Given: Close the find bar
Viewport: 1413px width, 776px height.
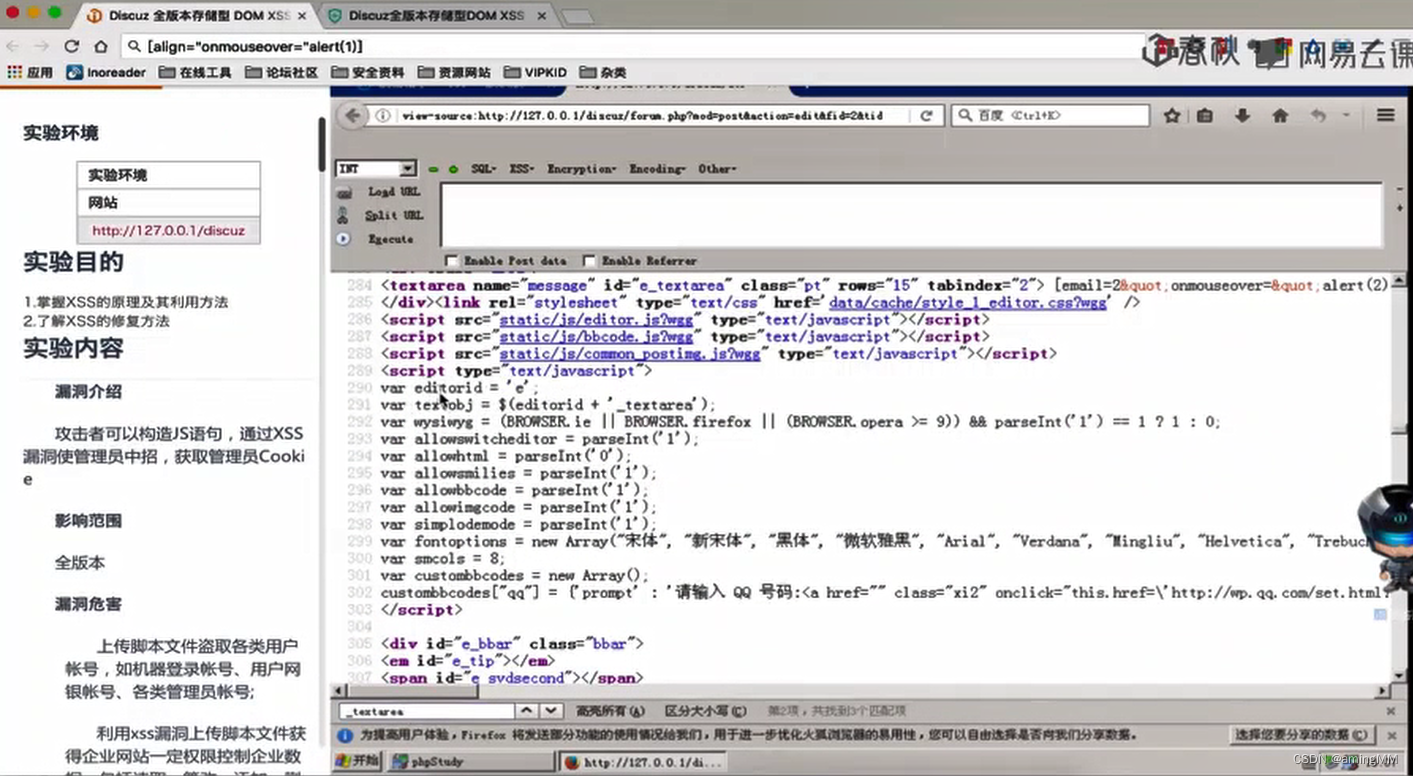Looking at the screenshot, I should 1390,711.
